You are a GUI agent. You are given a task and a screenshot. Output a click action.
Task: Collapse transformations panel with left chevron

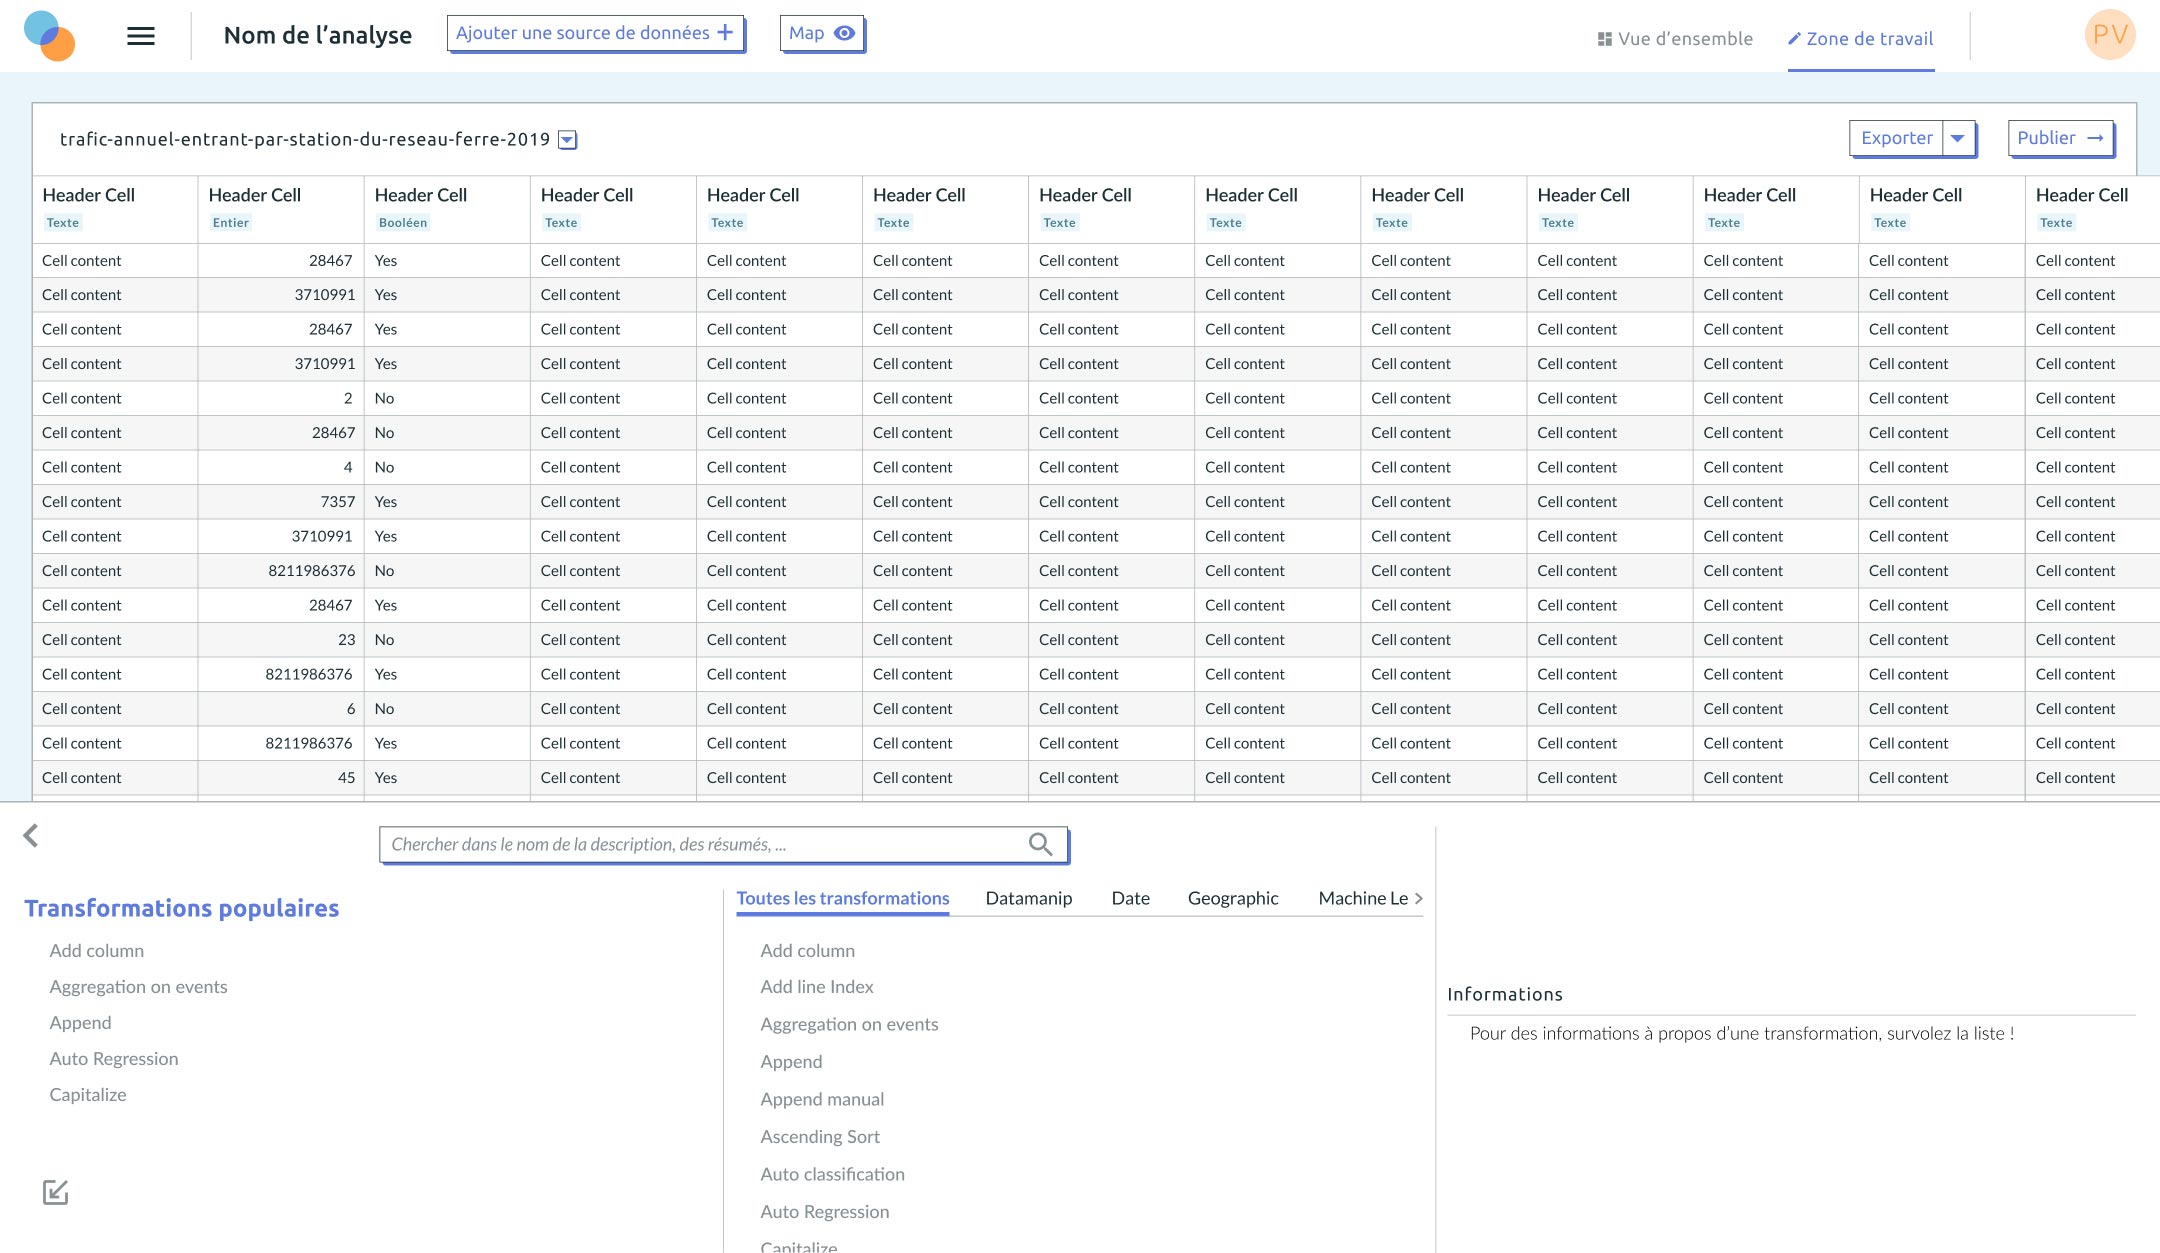click(x=31, y=836)
